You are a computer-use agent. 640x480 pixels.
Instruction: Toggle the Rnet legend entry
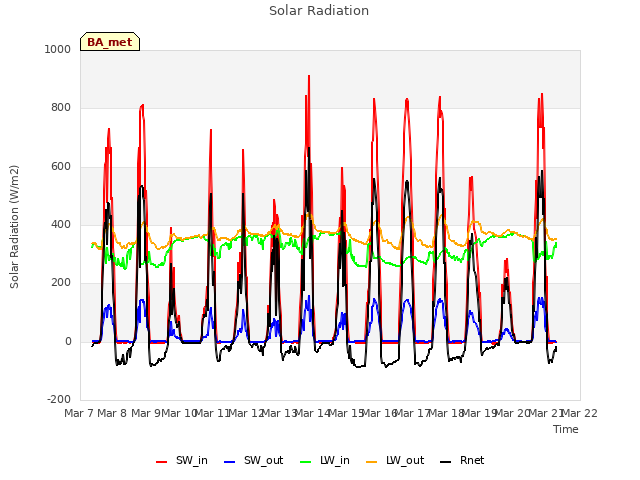pos(462,460)
